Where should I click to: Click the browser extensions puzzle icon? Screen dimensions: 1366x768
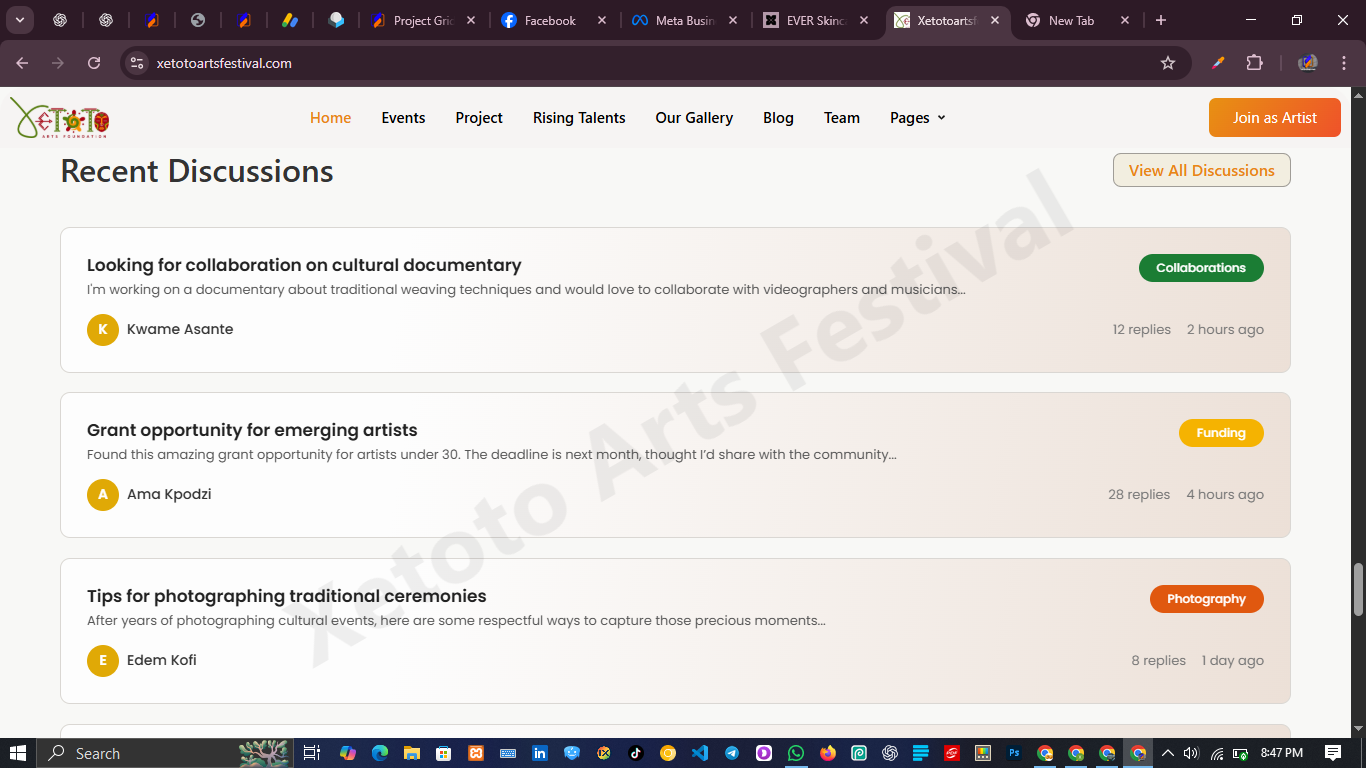tap(1254, 62)
